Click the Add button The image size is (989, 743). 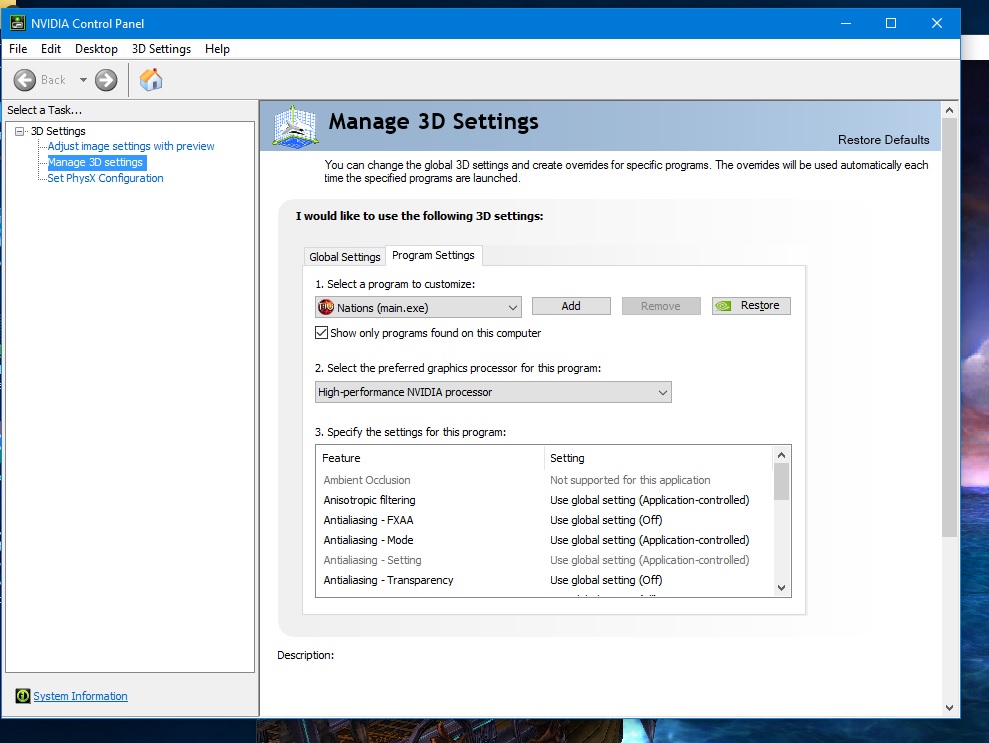point(571,306)
